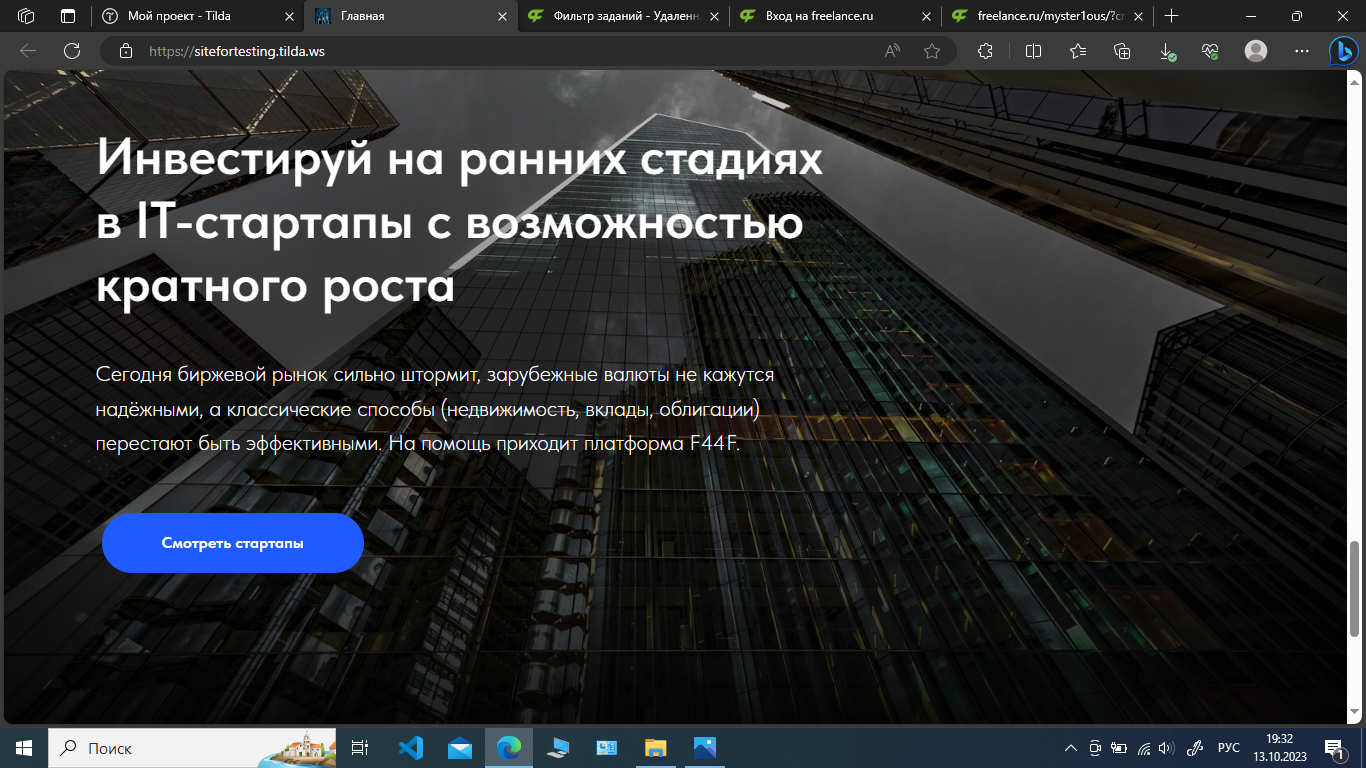Image resolution: width=1366 pixels, height=768 pixels.
Task: Click the Инвестируй на ранних стадиях heading
Action: tap(460, 222)
